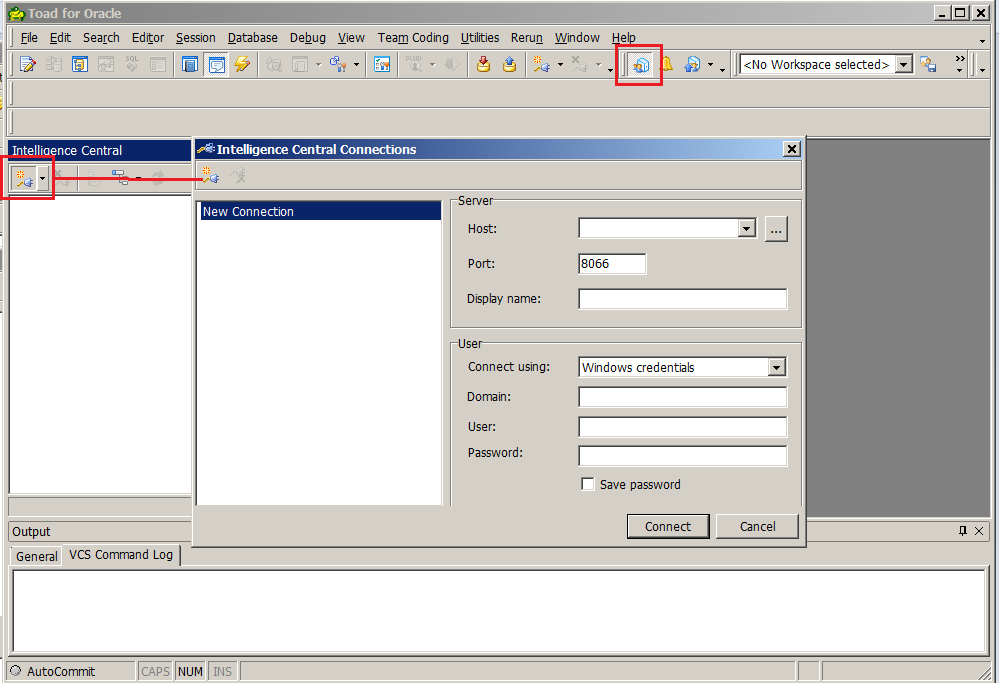This screenshot has height=683, width=999.
Task: Click the Host browse ellipsis button
Action: pyautogui.click(x=777, y=229)
